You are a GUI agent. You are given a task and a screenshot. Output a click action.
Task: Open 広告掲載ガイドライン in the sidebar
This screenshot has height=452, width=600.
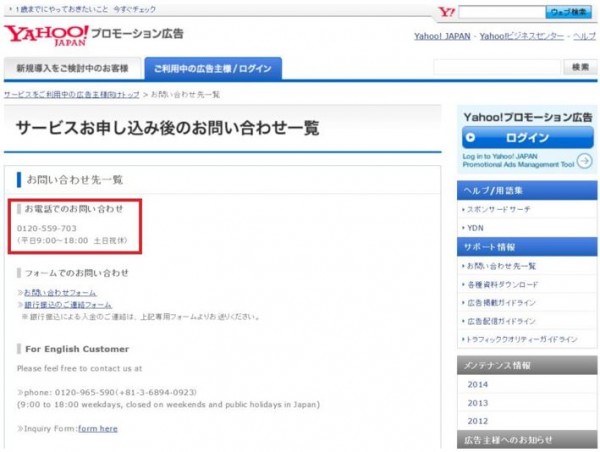501,303
